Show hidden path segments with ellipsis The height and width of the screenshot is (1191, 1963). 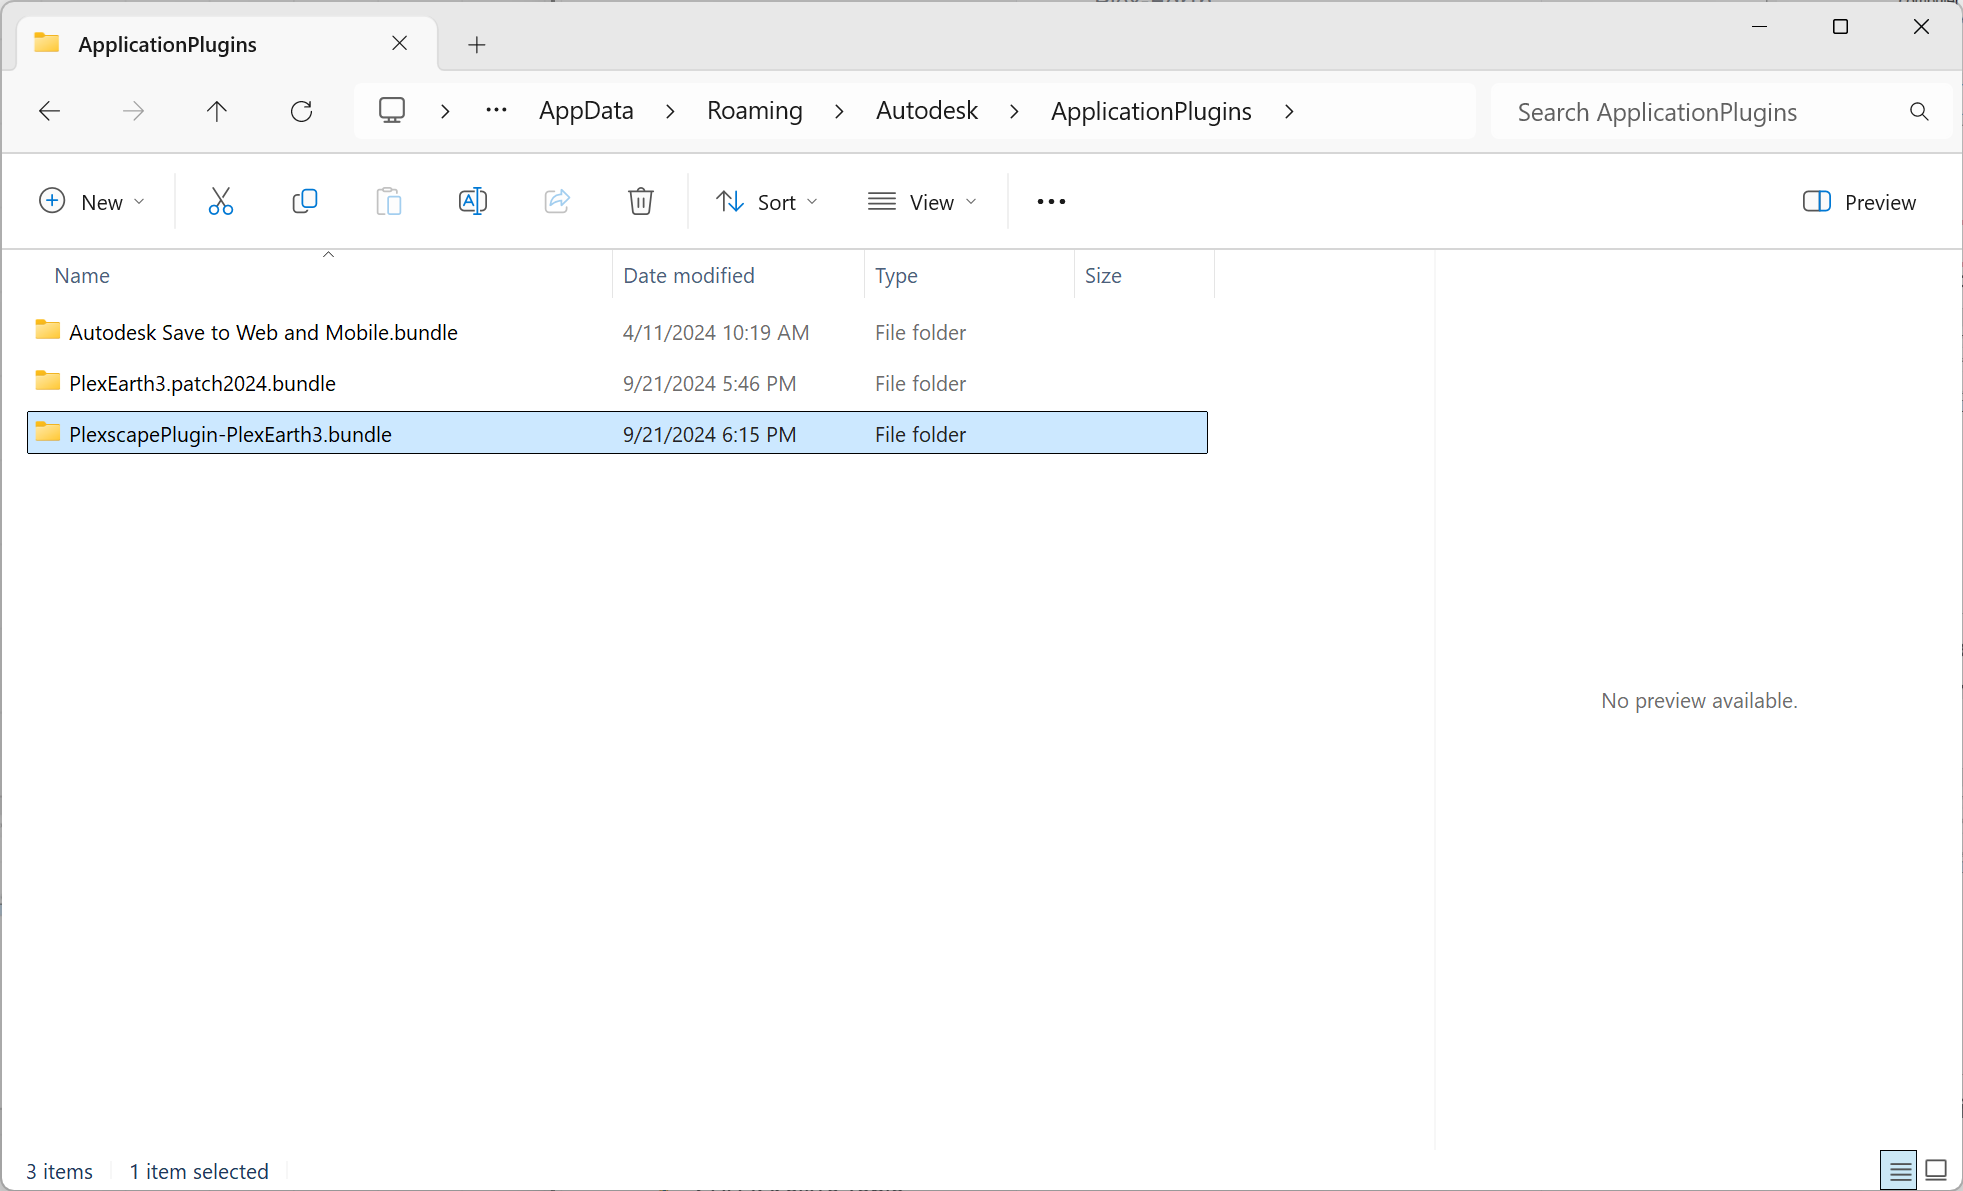496,111
